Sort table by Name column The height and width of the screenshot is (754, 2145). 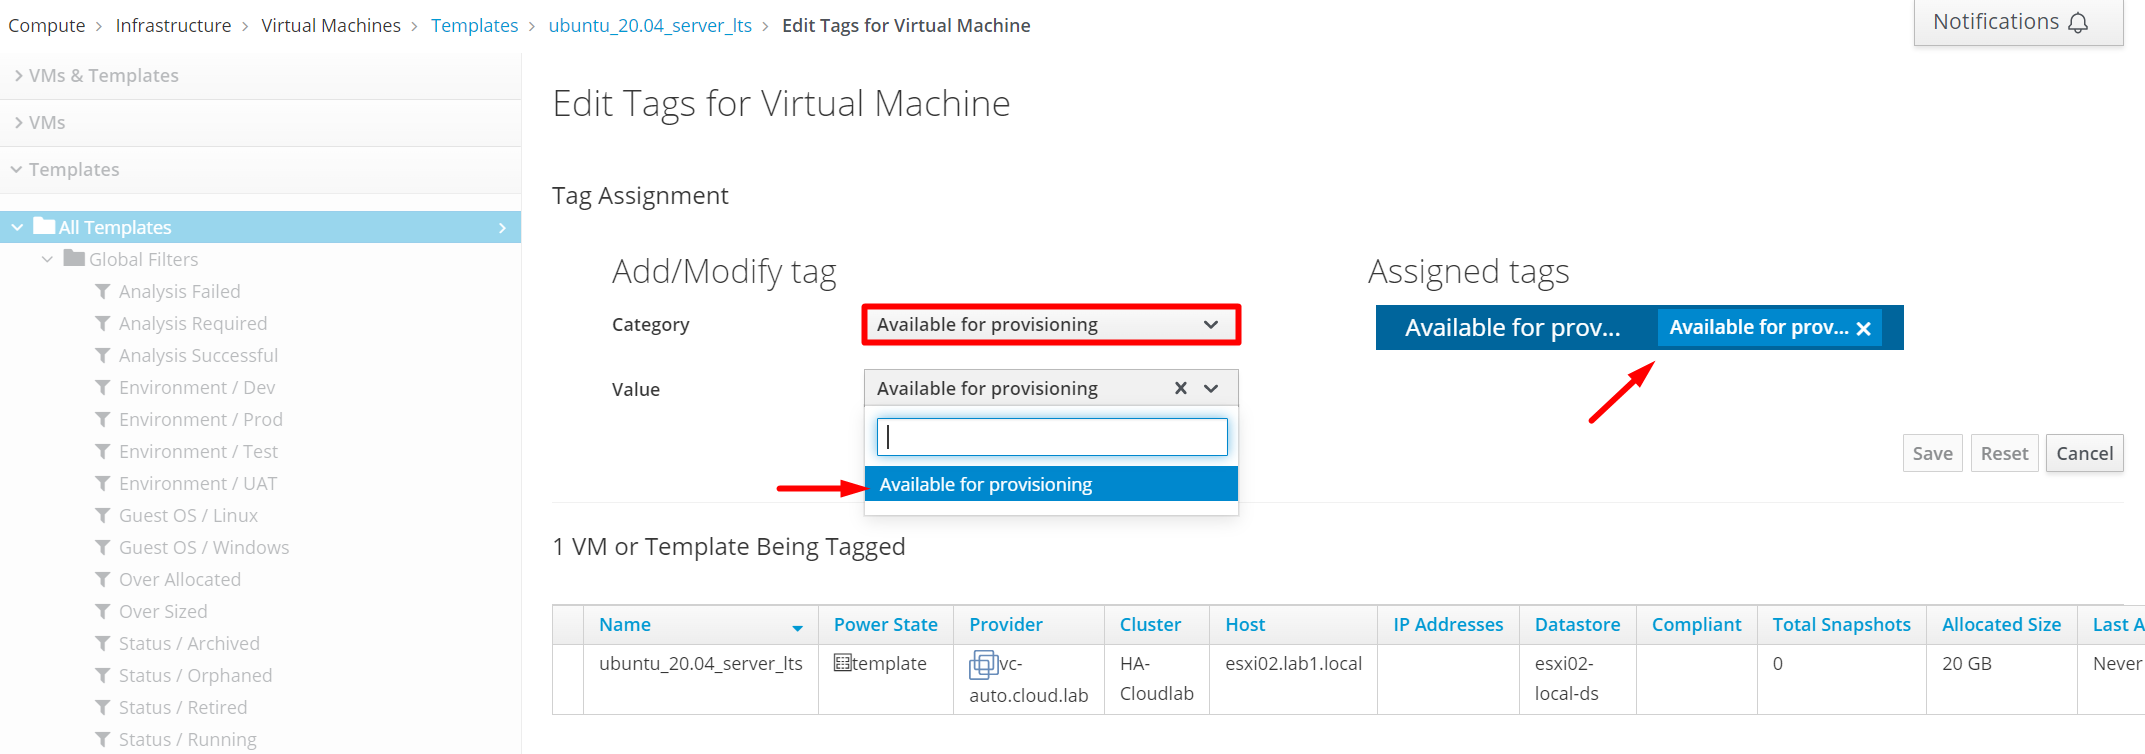point(625,624)
